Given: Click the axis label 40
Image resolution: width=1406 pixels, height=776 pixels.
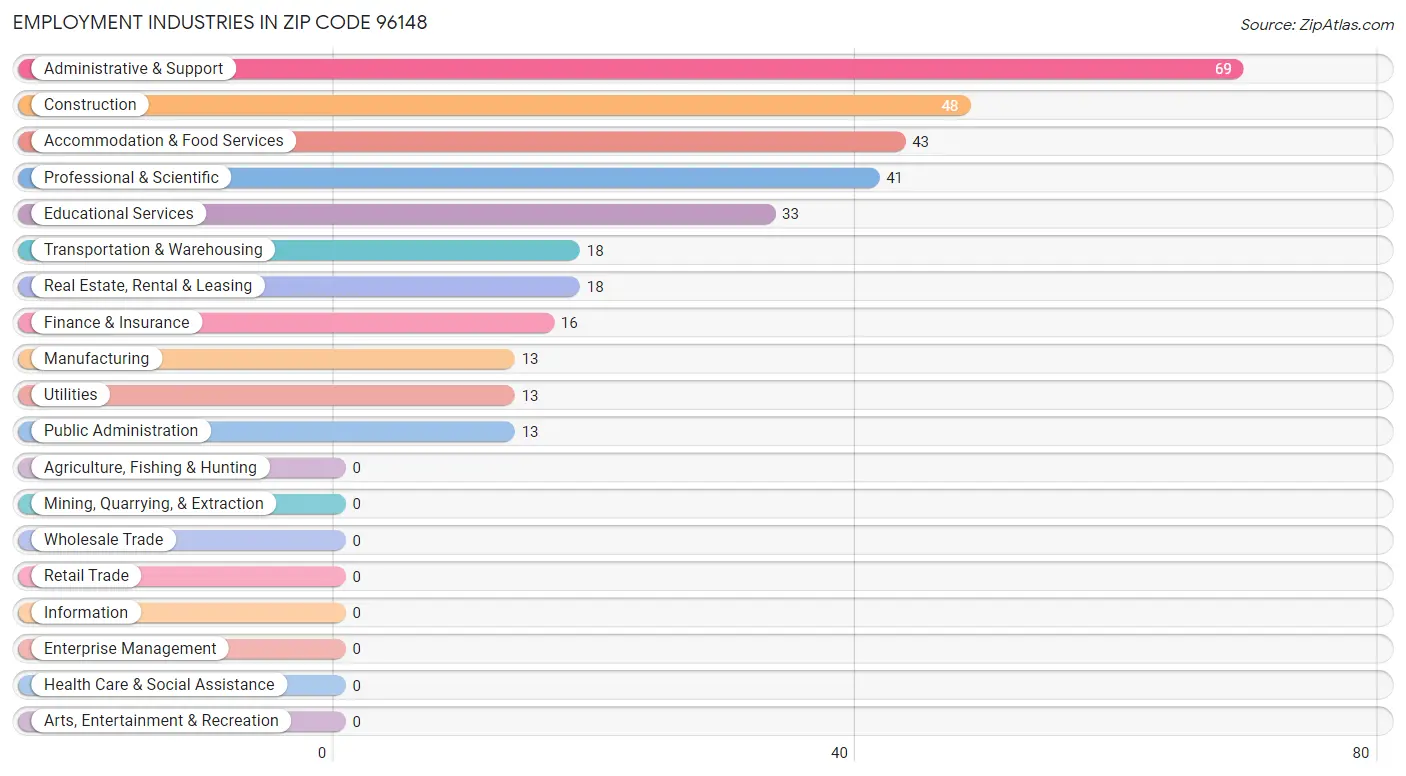Looking at the screenshot, I should pos(841,753).
